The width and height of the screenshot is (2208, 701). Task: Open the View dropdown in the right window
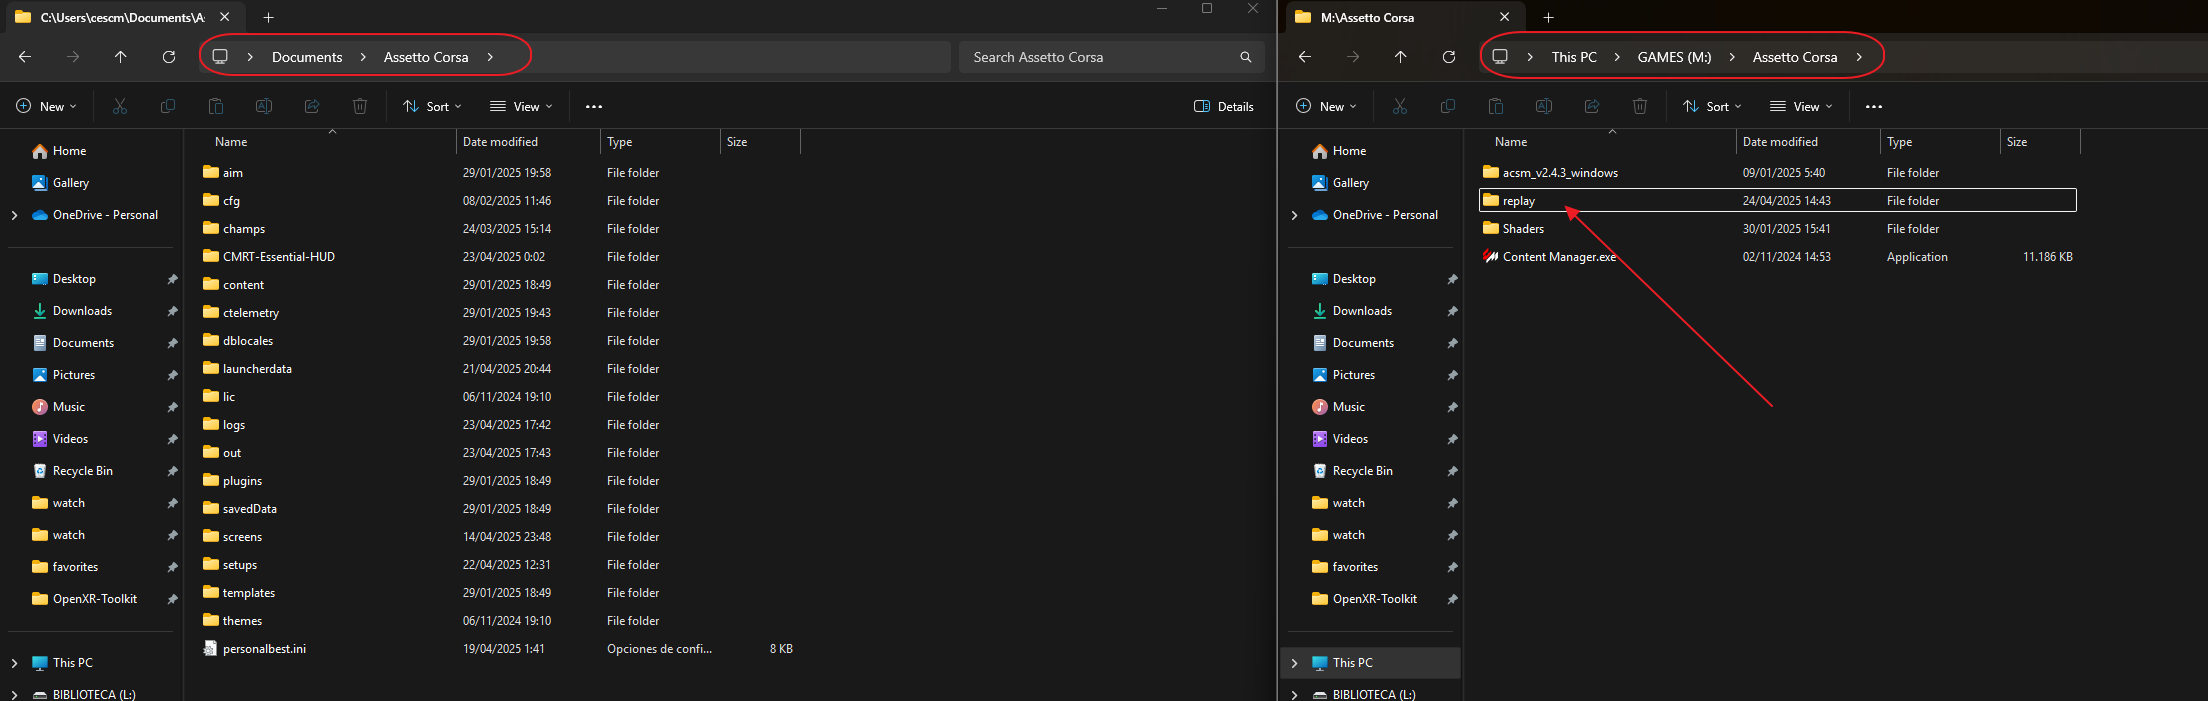coord(1801,106)
